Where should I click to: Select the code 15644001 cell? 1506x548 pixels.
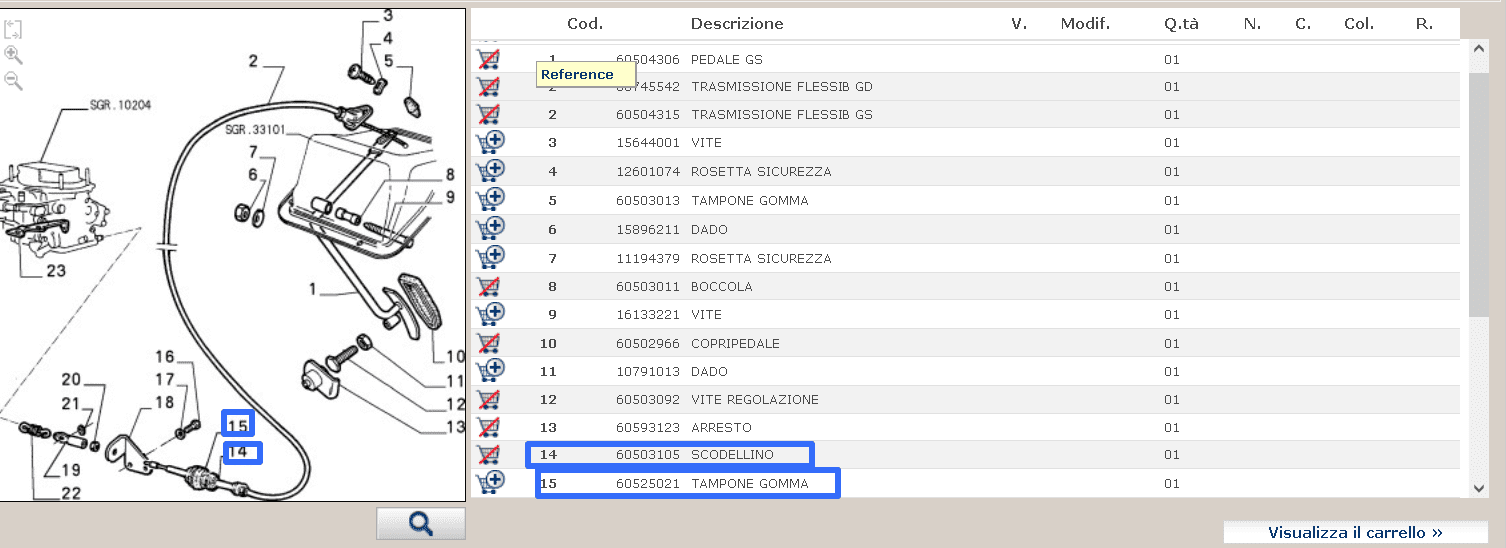pyautogui.click(x=648, y=142)
